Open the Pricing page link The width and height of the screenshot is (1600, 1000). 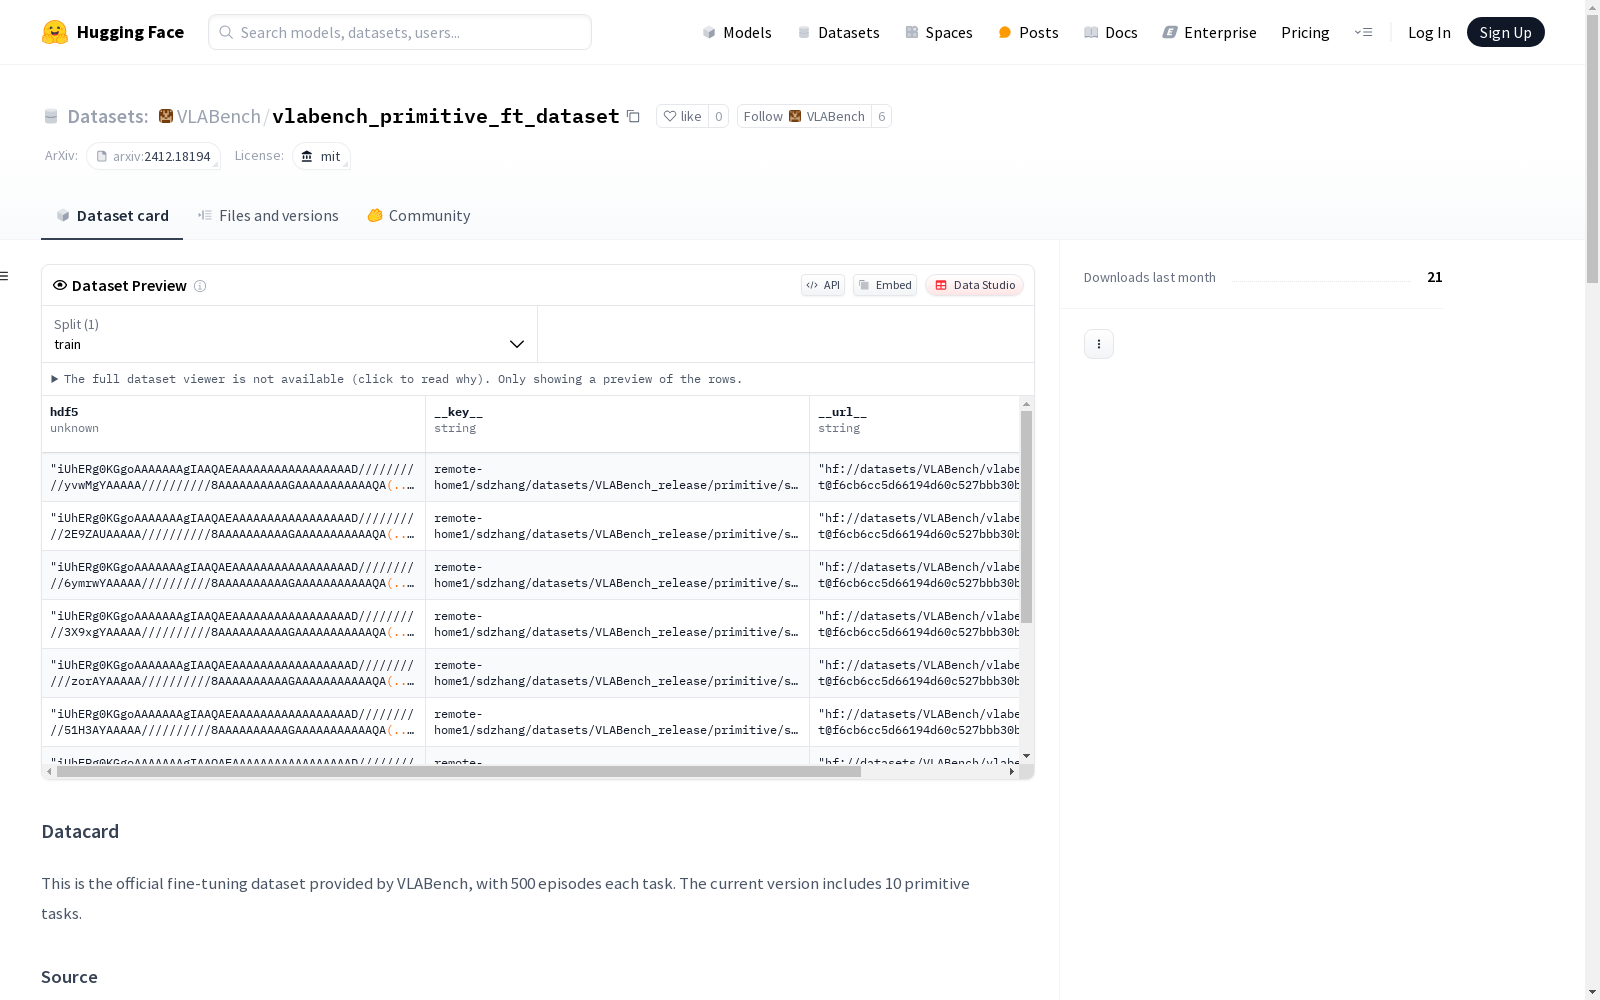pos(1305,32)
